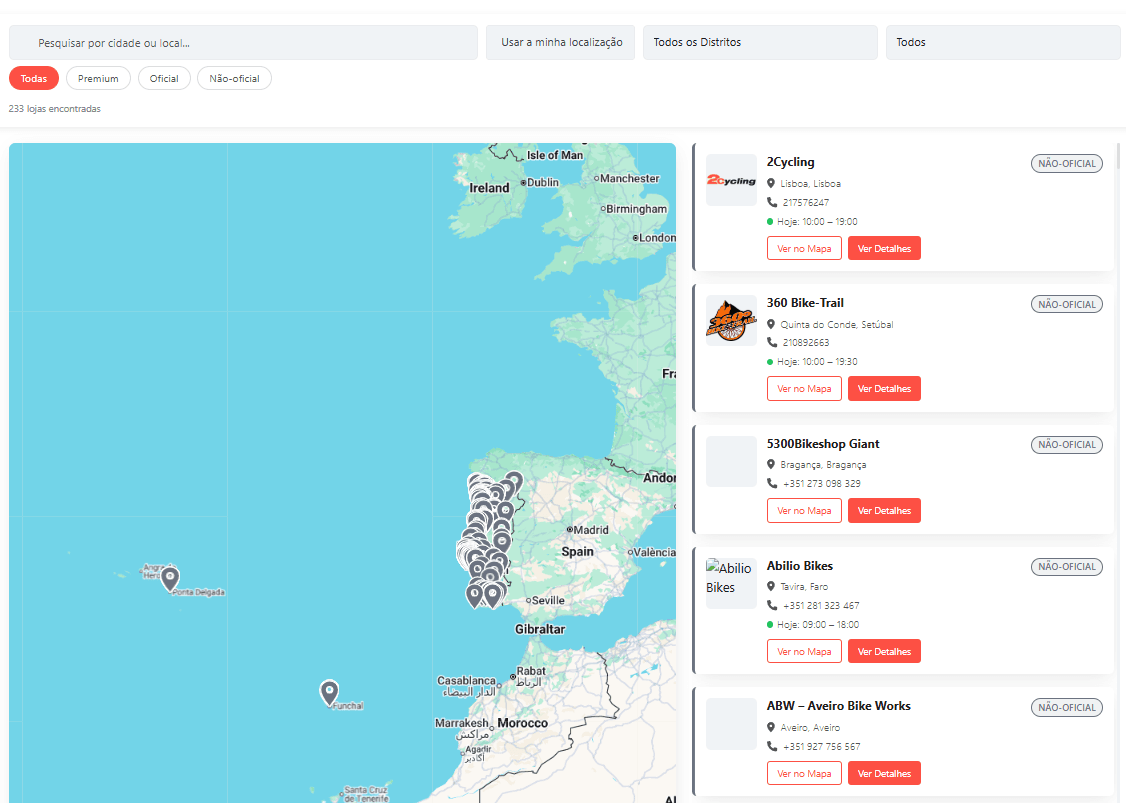Click location pin icon beside Aveiro, Aveiro
This screenshot has height=803, width=1126.
pyautogui.click(x=771, y=728)
